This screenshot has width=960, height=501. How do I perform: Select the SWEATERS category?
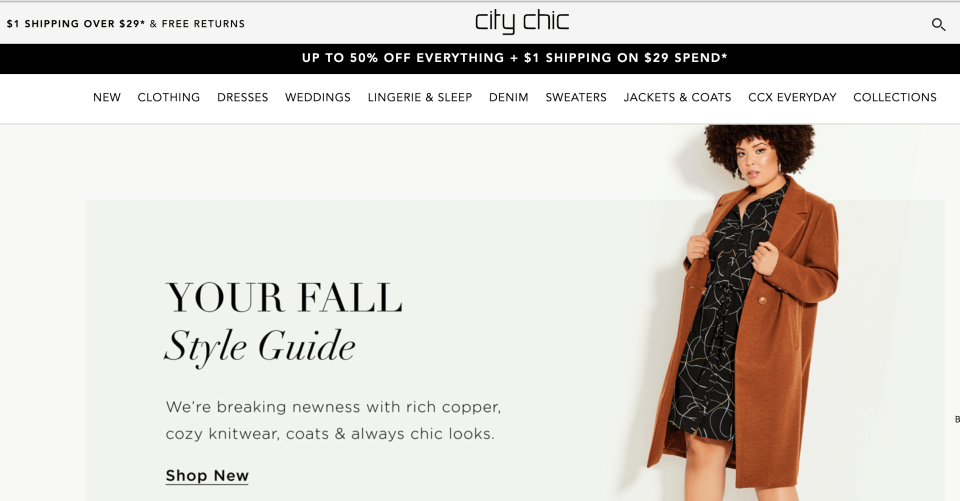pos(576,97)
